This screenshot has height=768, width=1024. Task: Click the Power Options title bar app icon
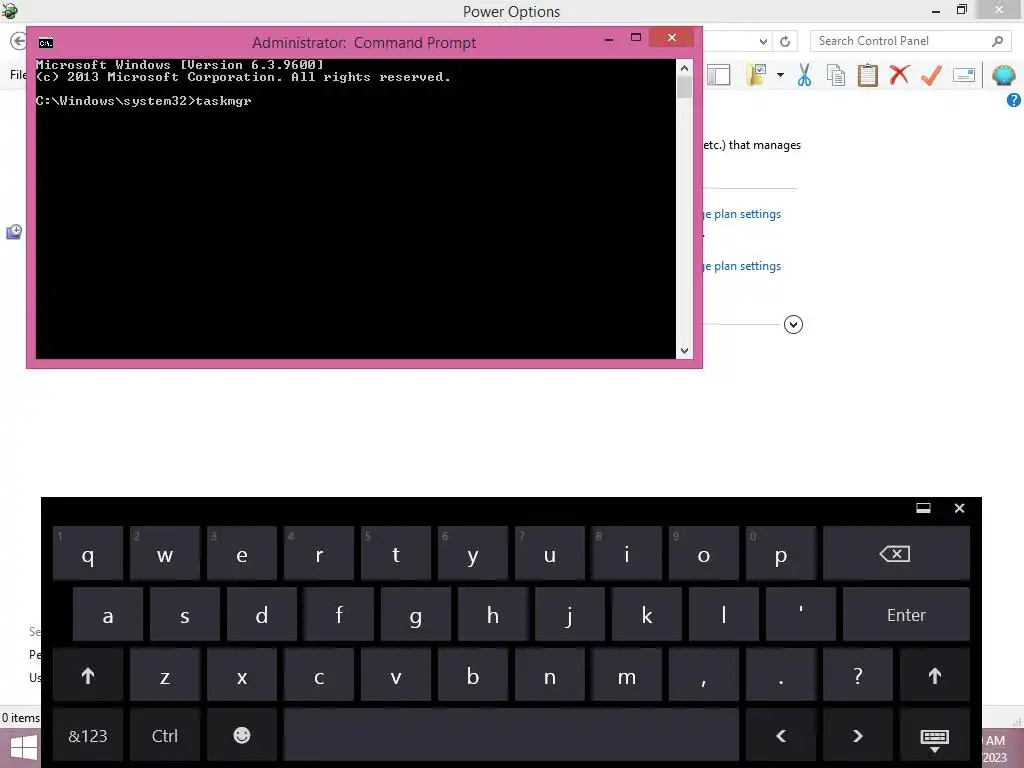point(10,10)
